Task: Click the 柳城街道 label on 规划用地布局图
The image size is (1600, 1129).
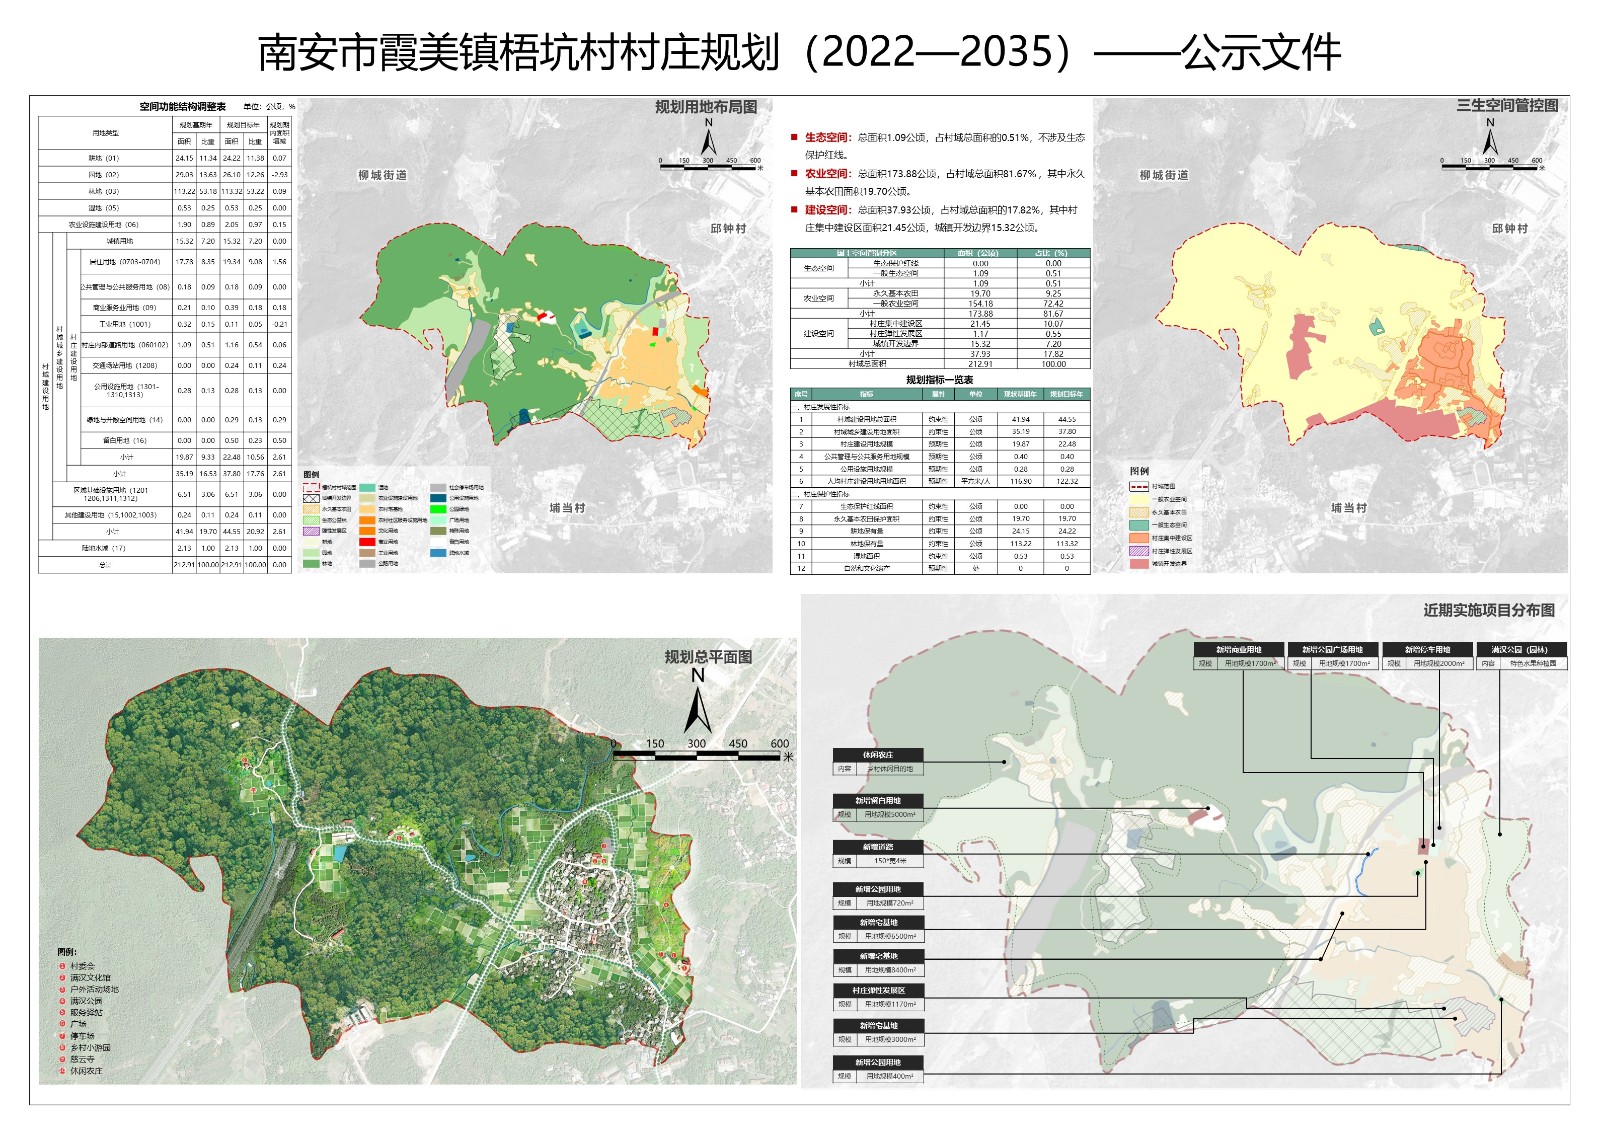Action: pos(383,175)
